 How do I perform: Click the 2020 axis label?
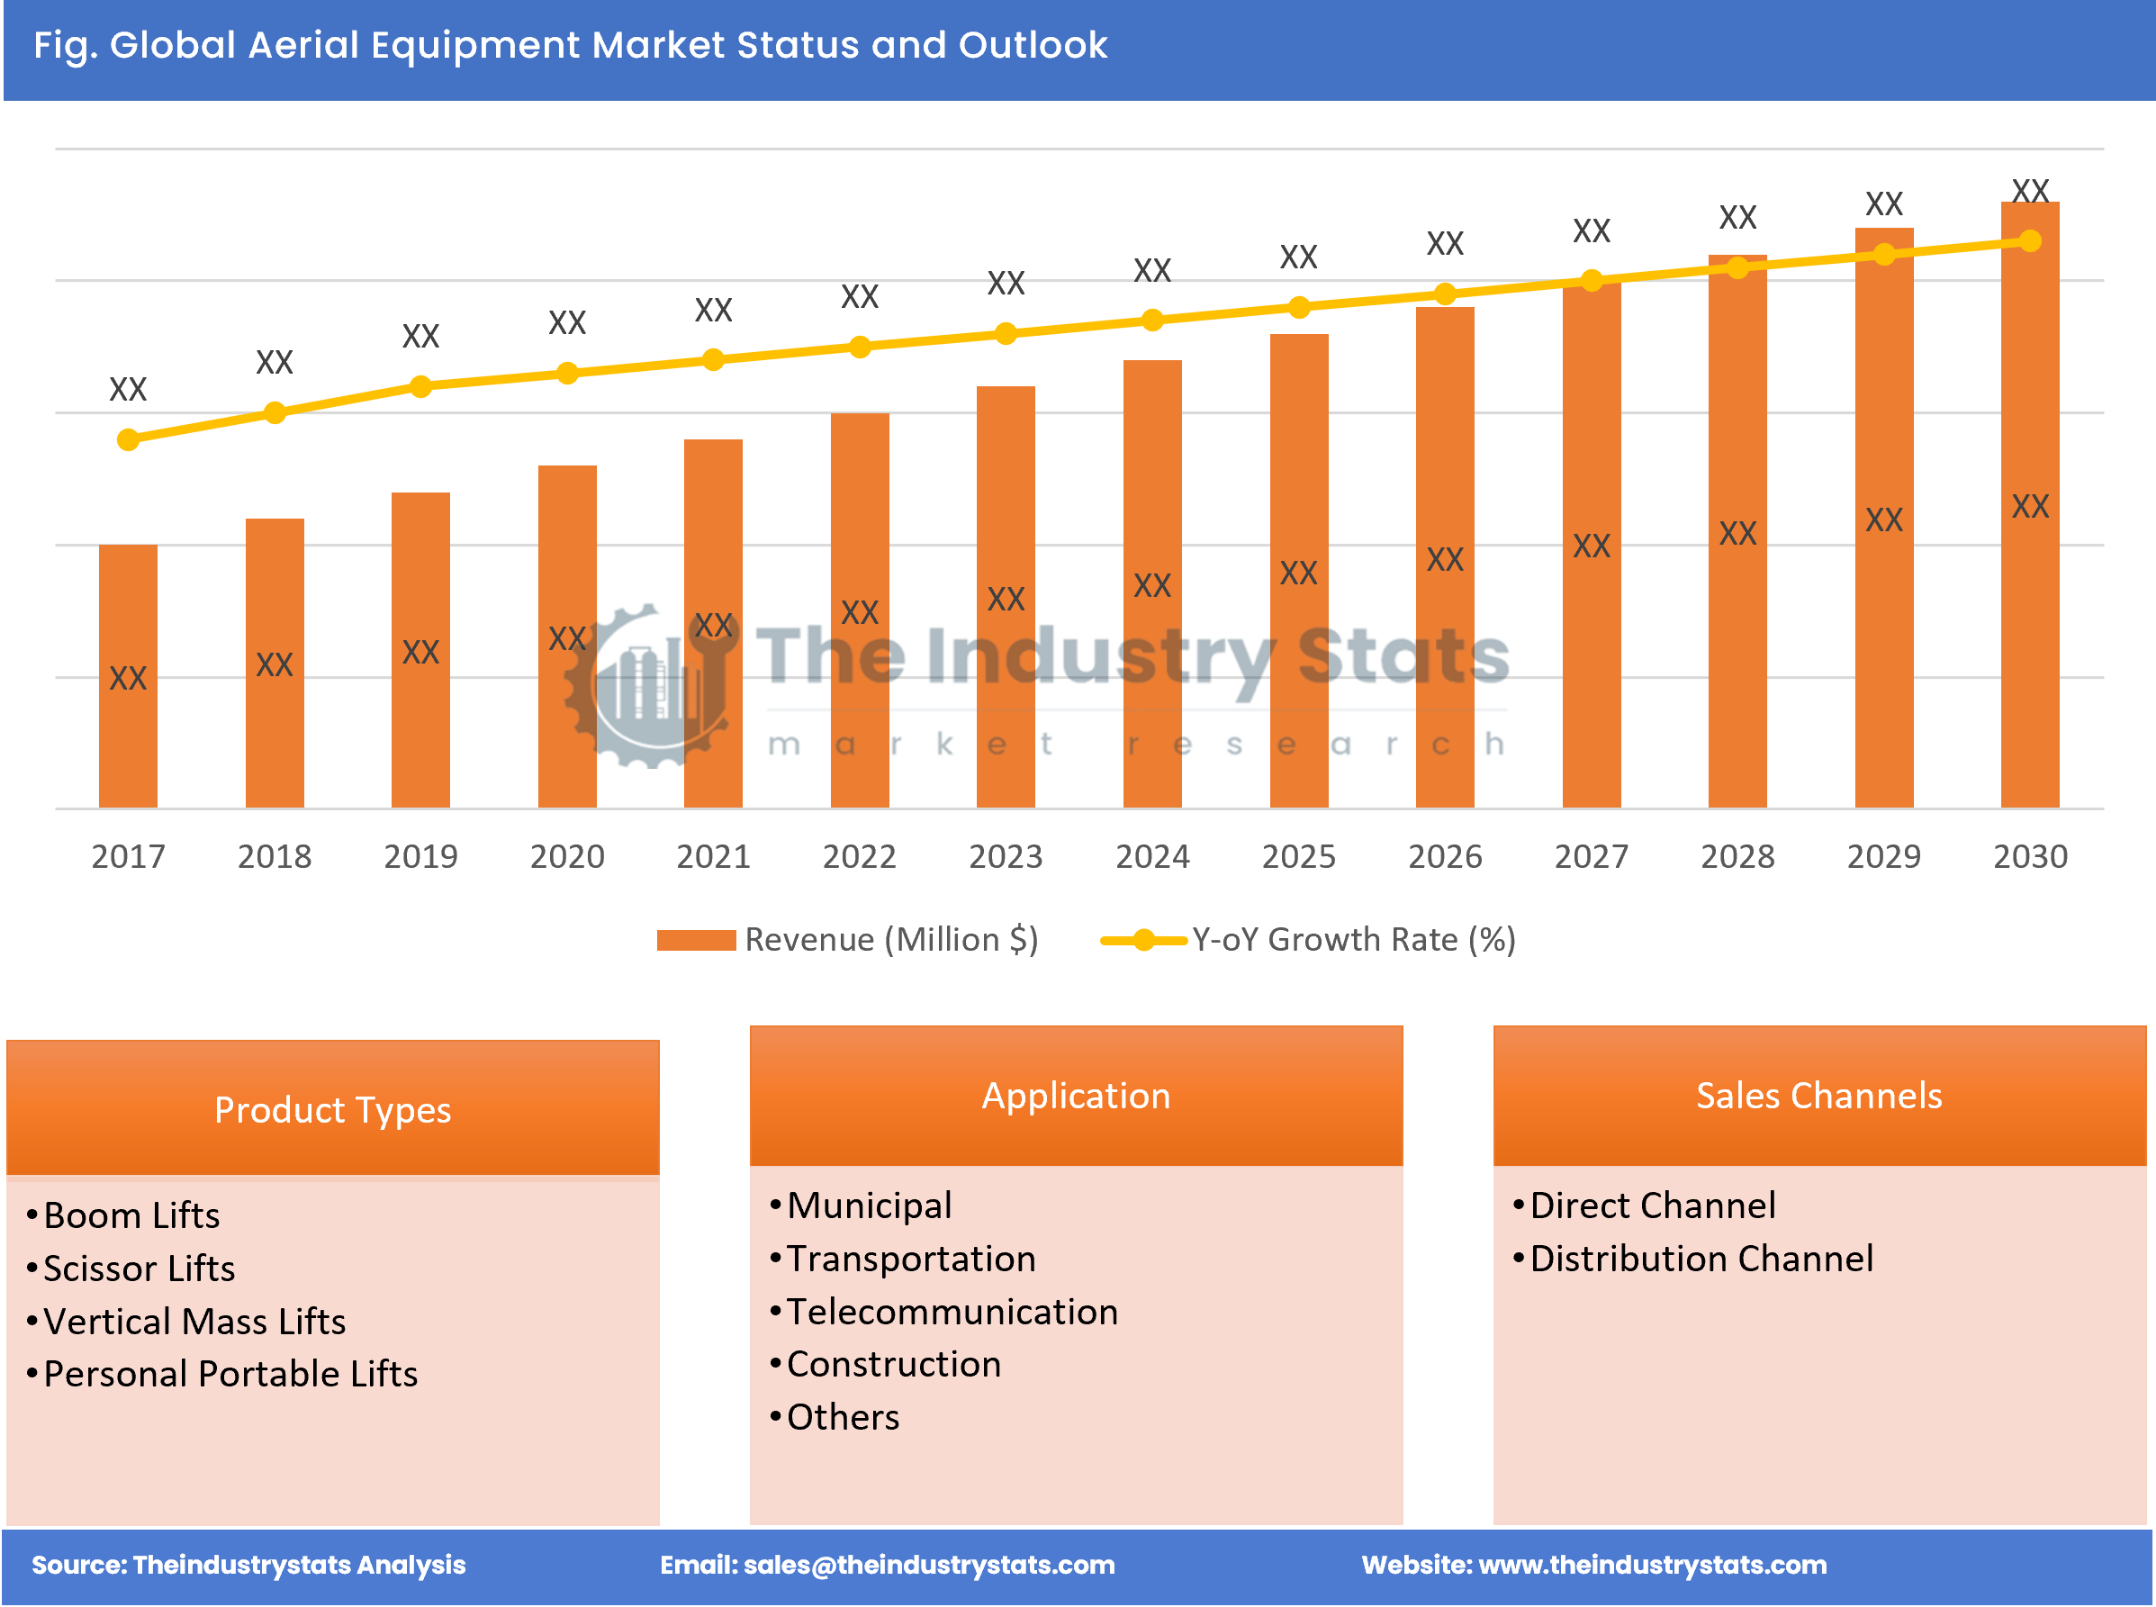pos(567,857)
